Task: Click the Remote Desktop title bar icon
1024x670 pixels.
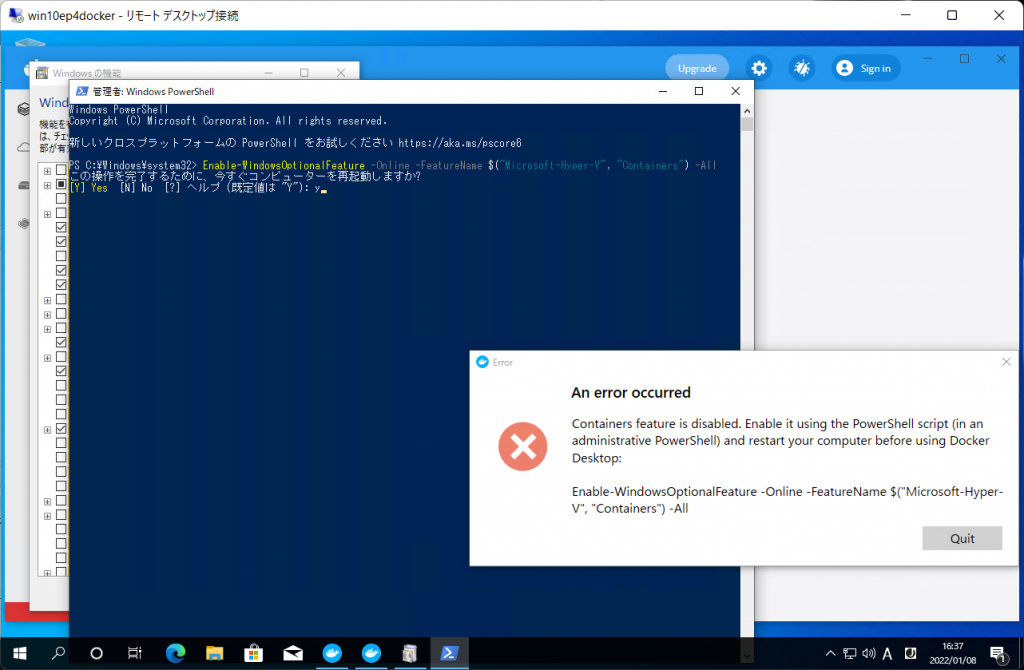Action: 16,14
